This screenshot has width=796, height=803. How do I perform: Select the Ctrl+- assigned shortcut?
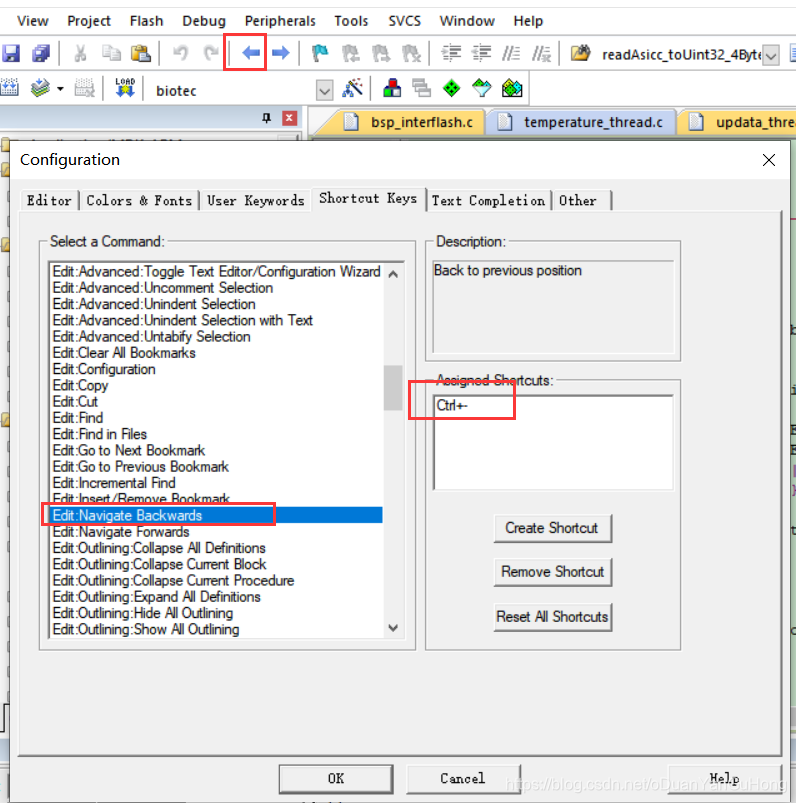(x=553, y=406)
